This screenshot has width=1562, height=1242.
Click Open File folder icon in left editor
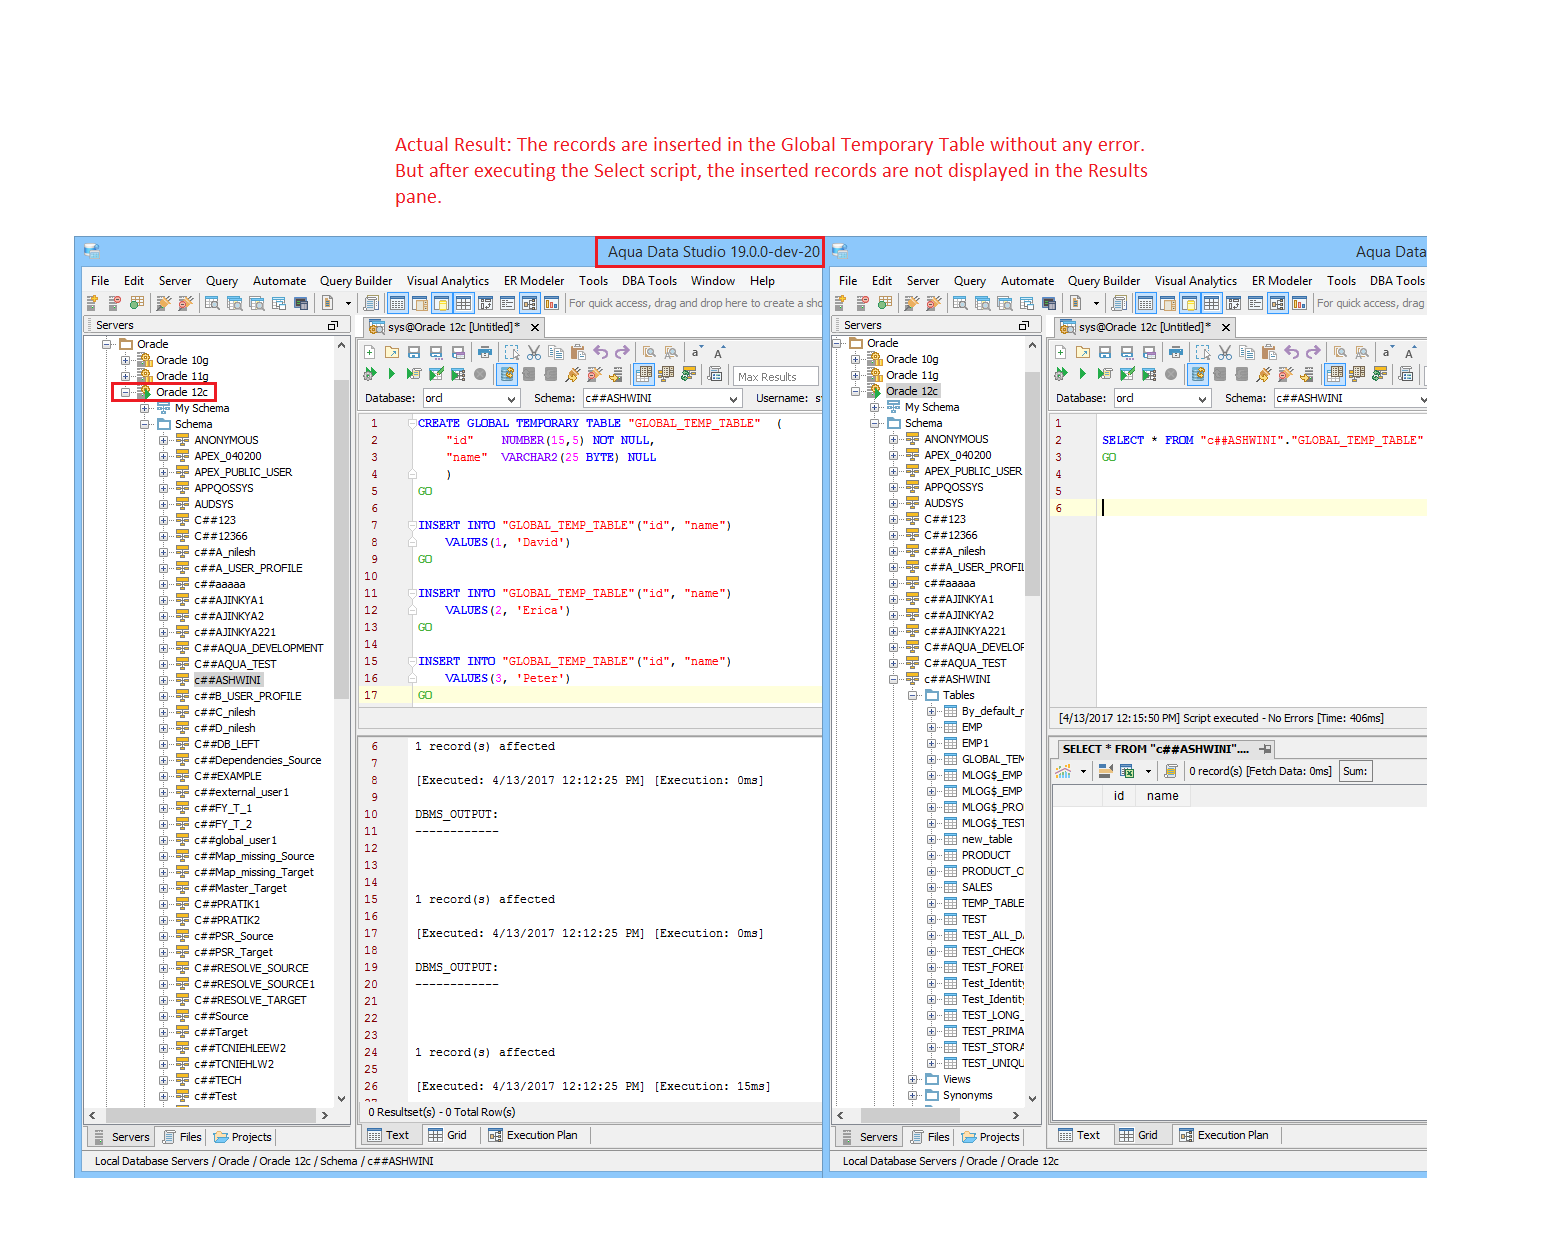pos(392,352)
